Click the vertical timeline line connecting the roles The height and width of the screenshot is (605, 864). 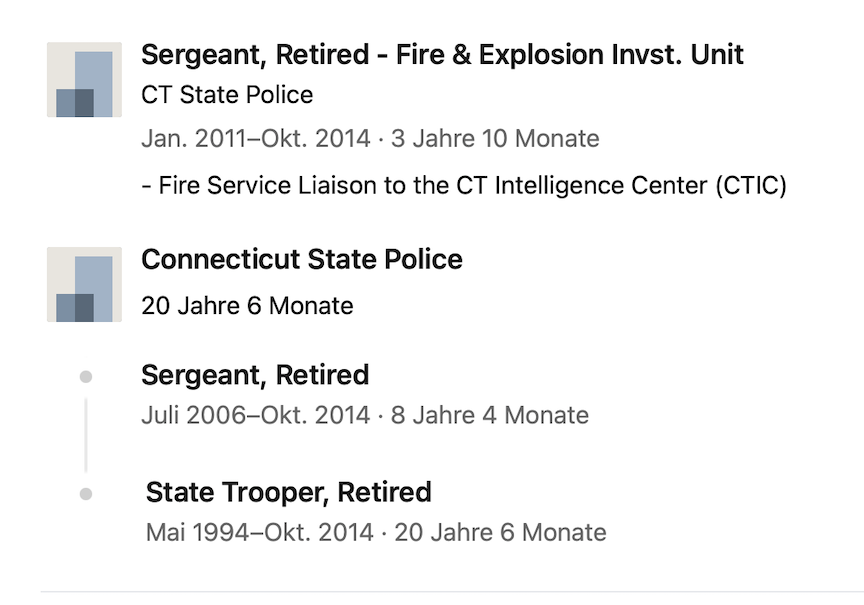point(86,435)
